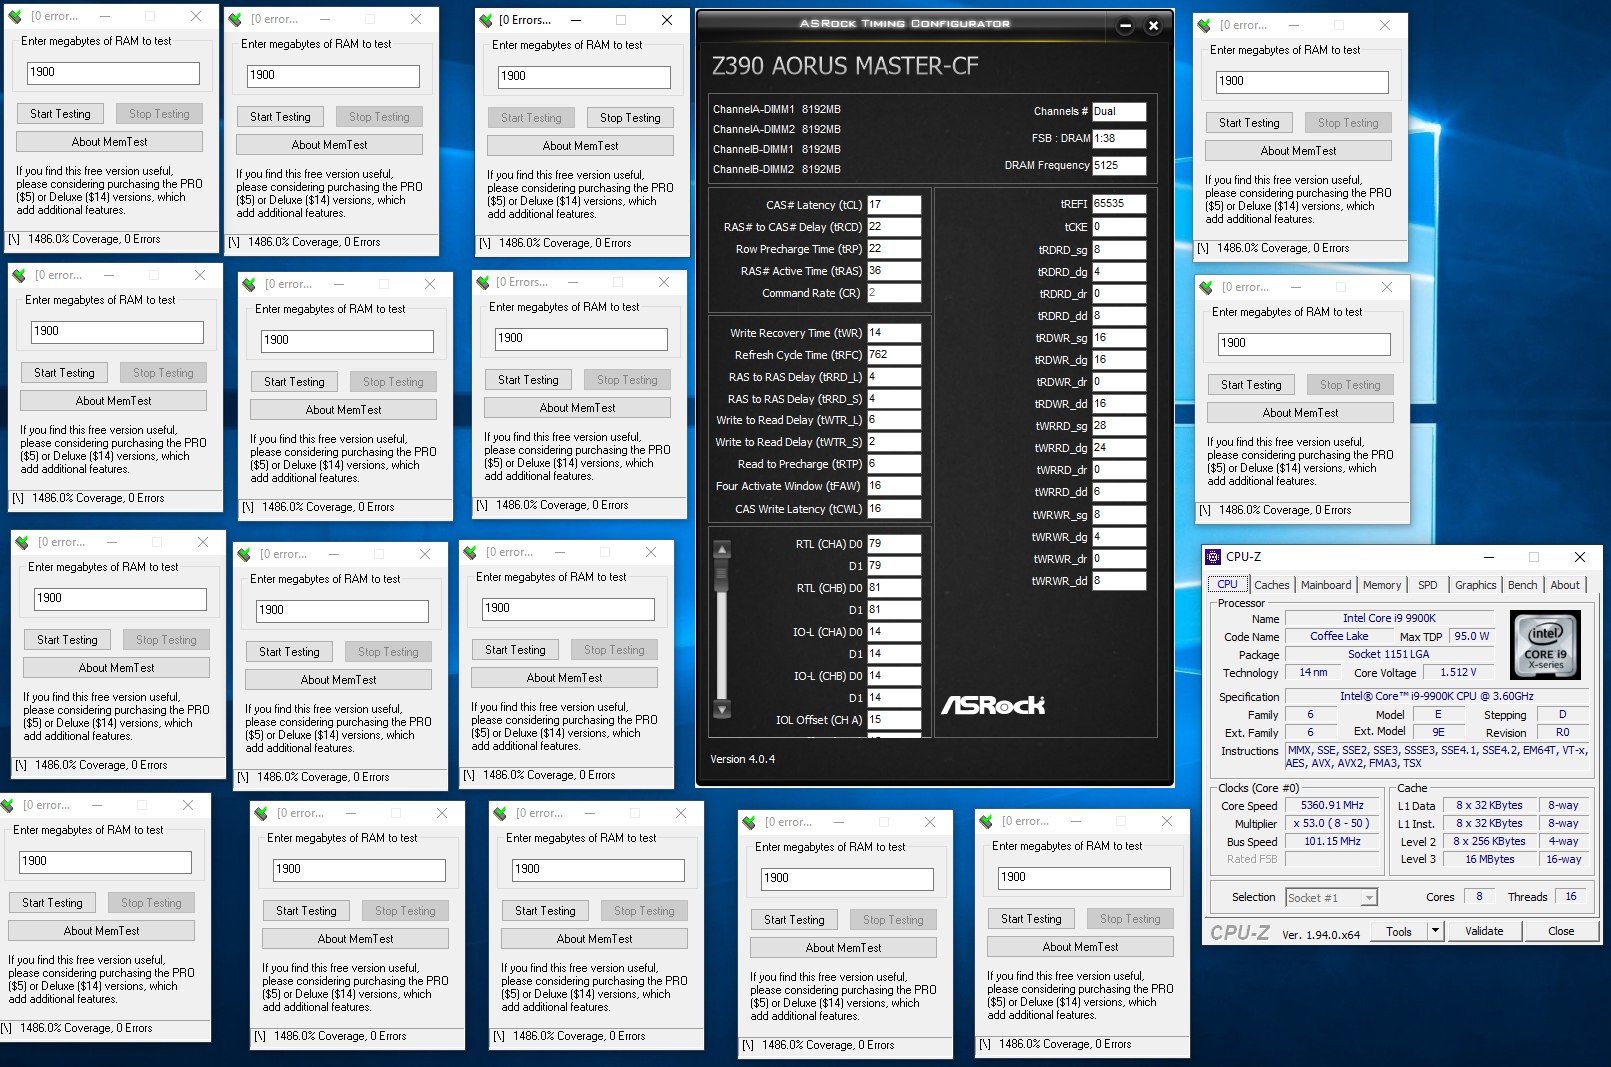
Task: Click the Code Name value Coffee Lake
Action: (1339, 637)
